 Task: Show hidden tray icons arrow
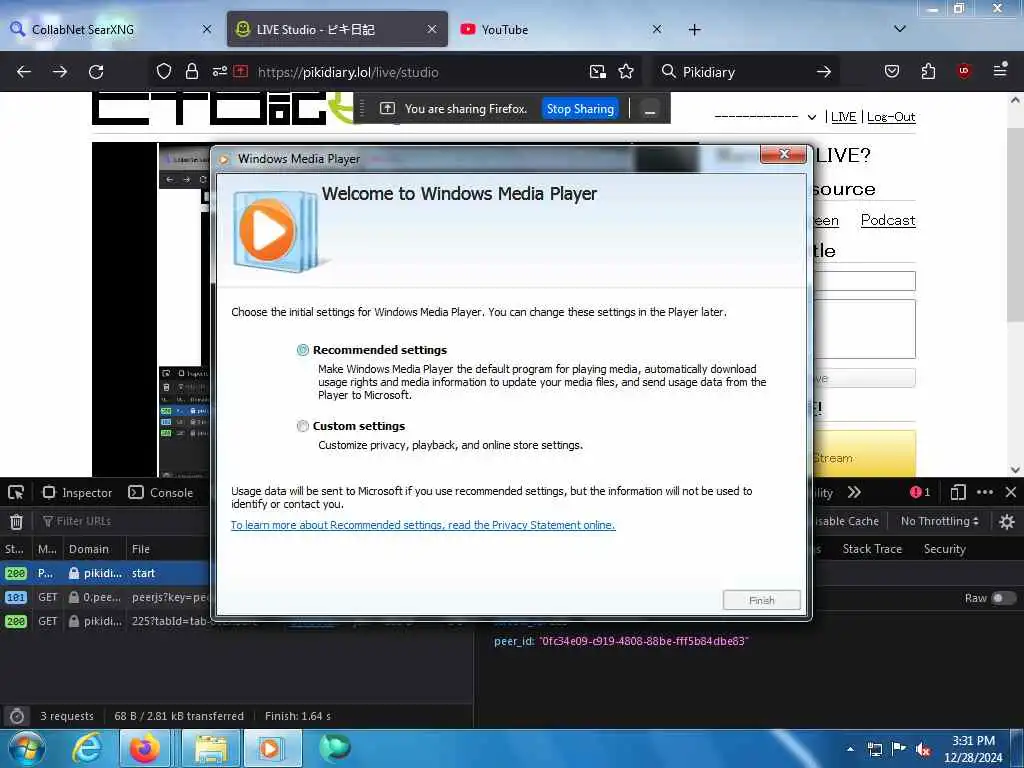(850, 749)
